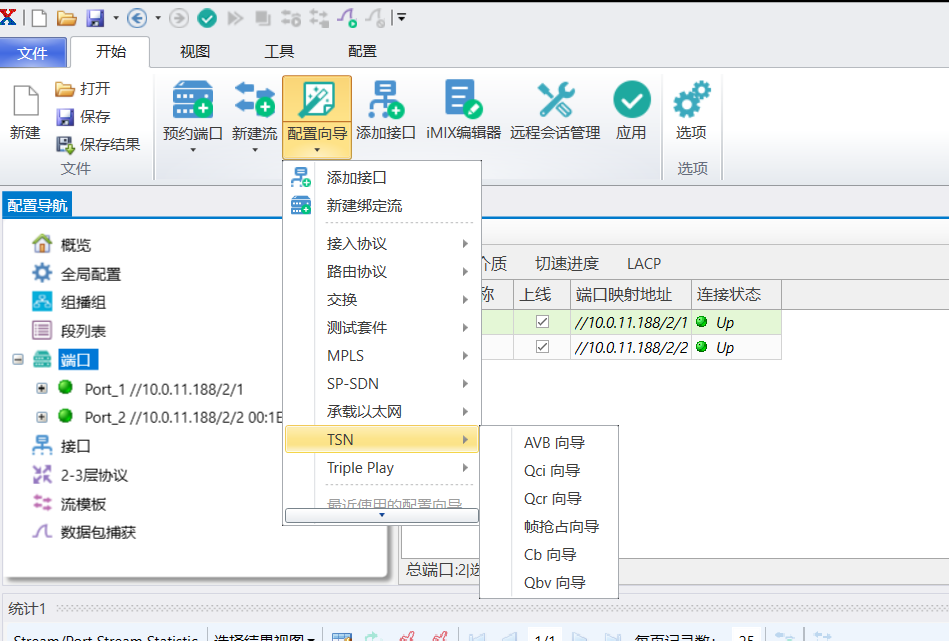Click the 应用 apply ribbon button
The height and width of the screenshot is (641, 949).
631,111
